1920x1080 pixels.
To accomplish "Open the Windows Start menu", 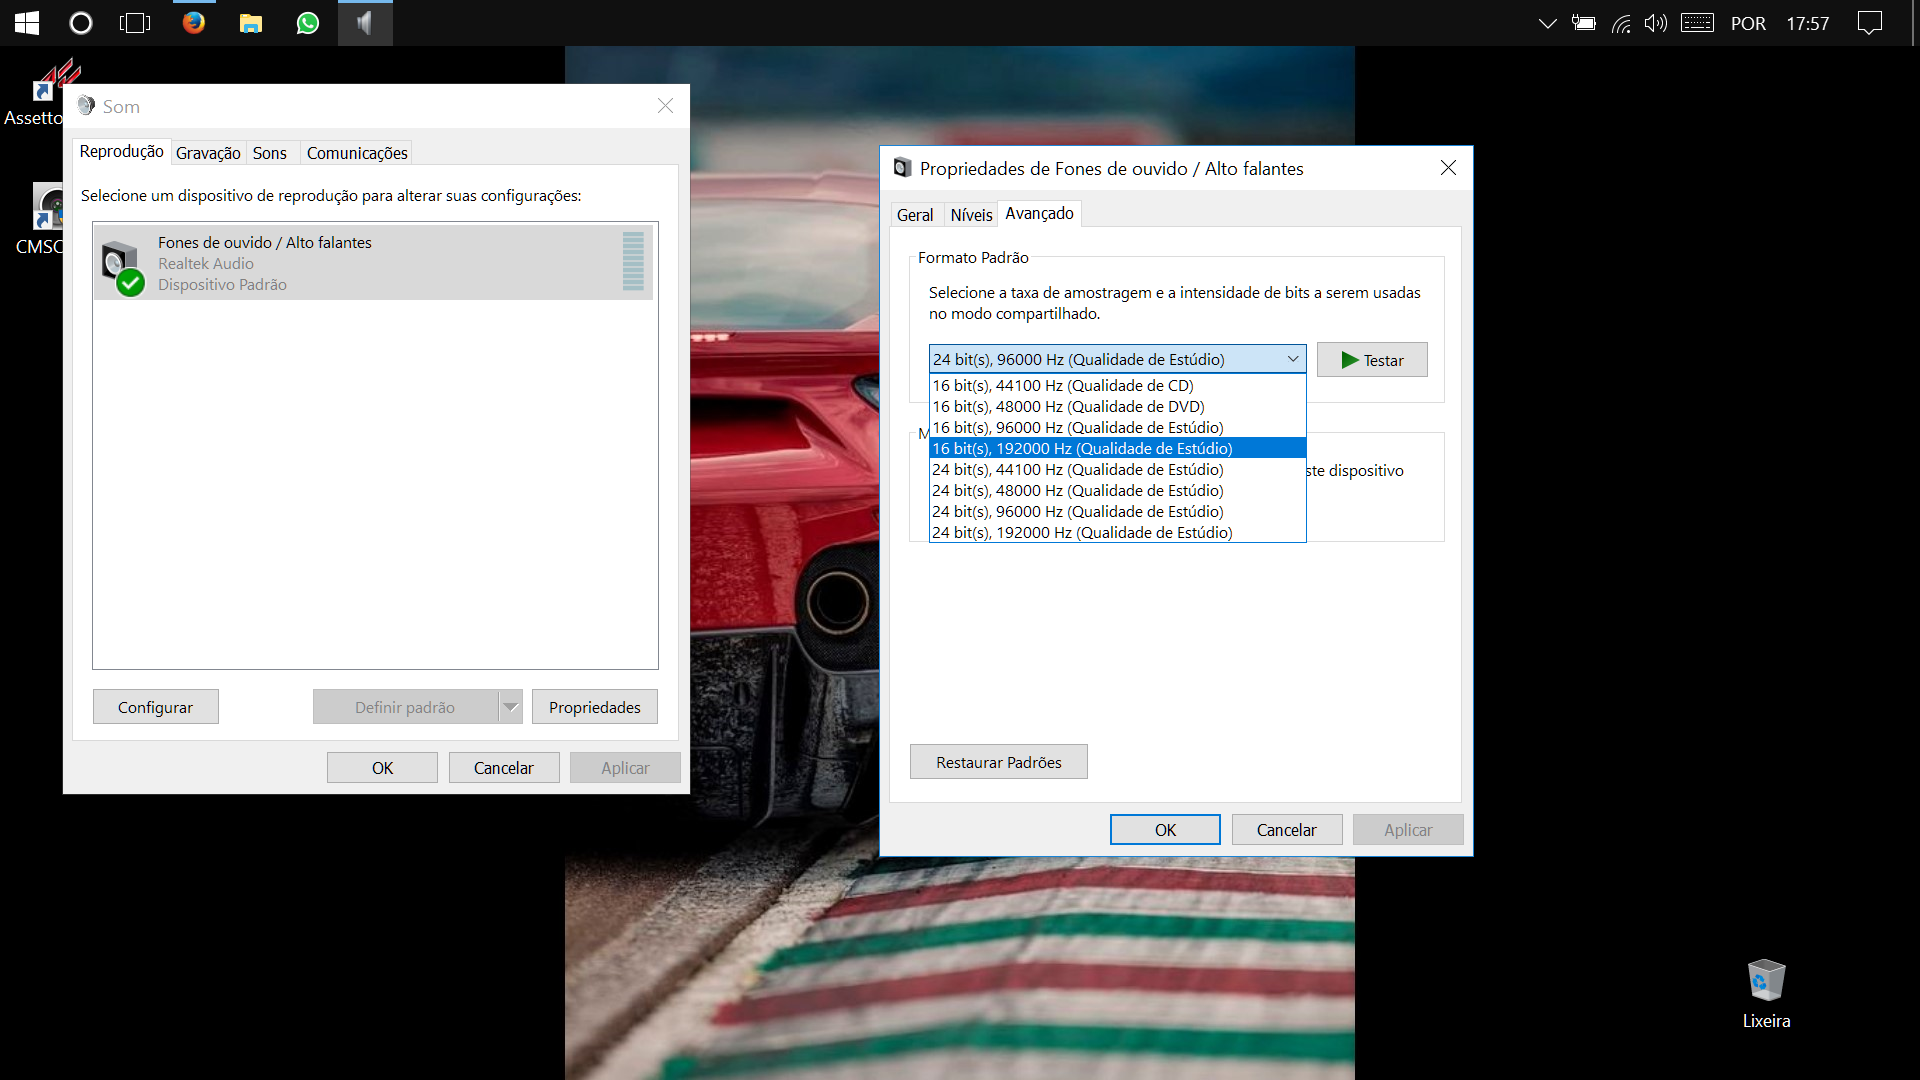I will (27, 23).
